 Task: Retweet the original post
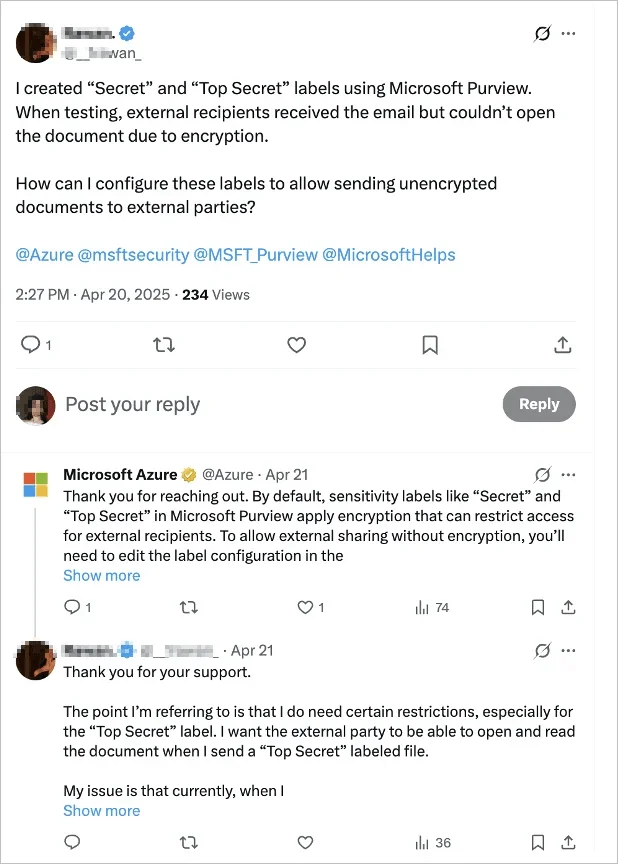163,344
